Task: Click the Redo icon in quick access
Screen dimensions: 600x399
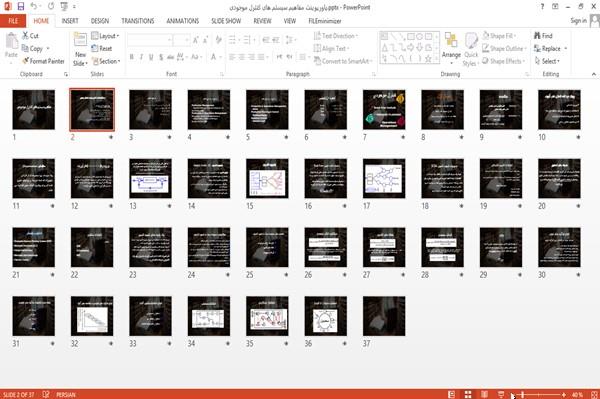Action: (51, 7)
